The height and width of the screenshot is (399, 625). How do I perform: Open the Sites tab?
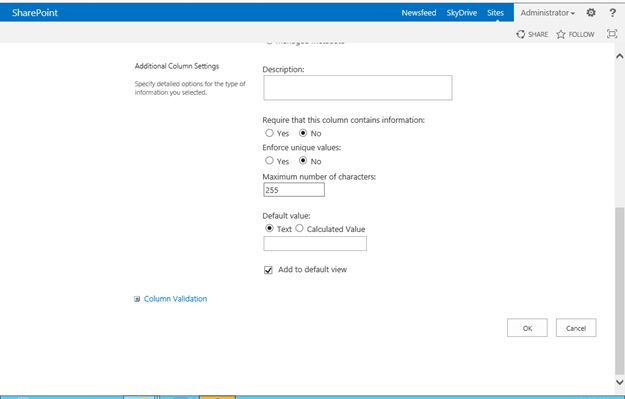pyautogui.click(x=495, y=13)
